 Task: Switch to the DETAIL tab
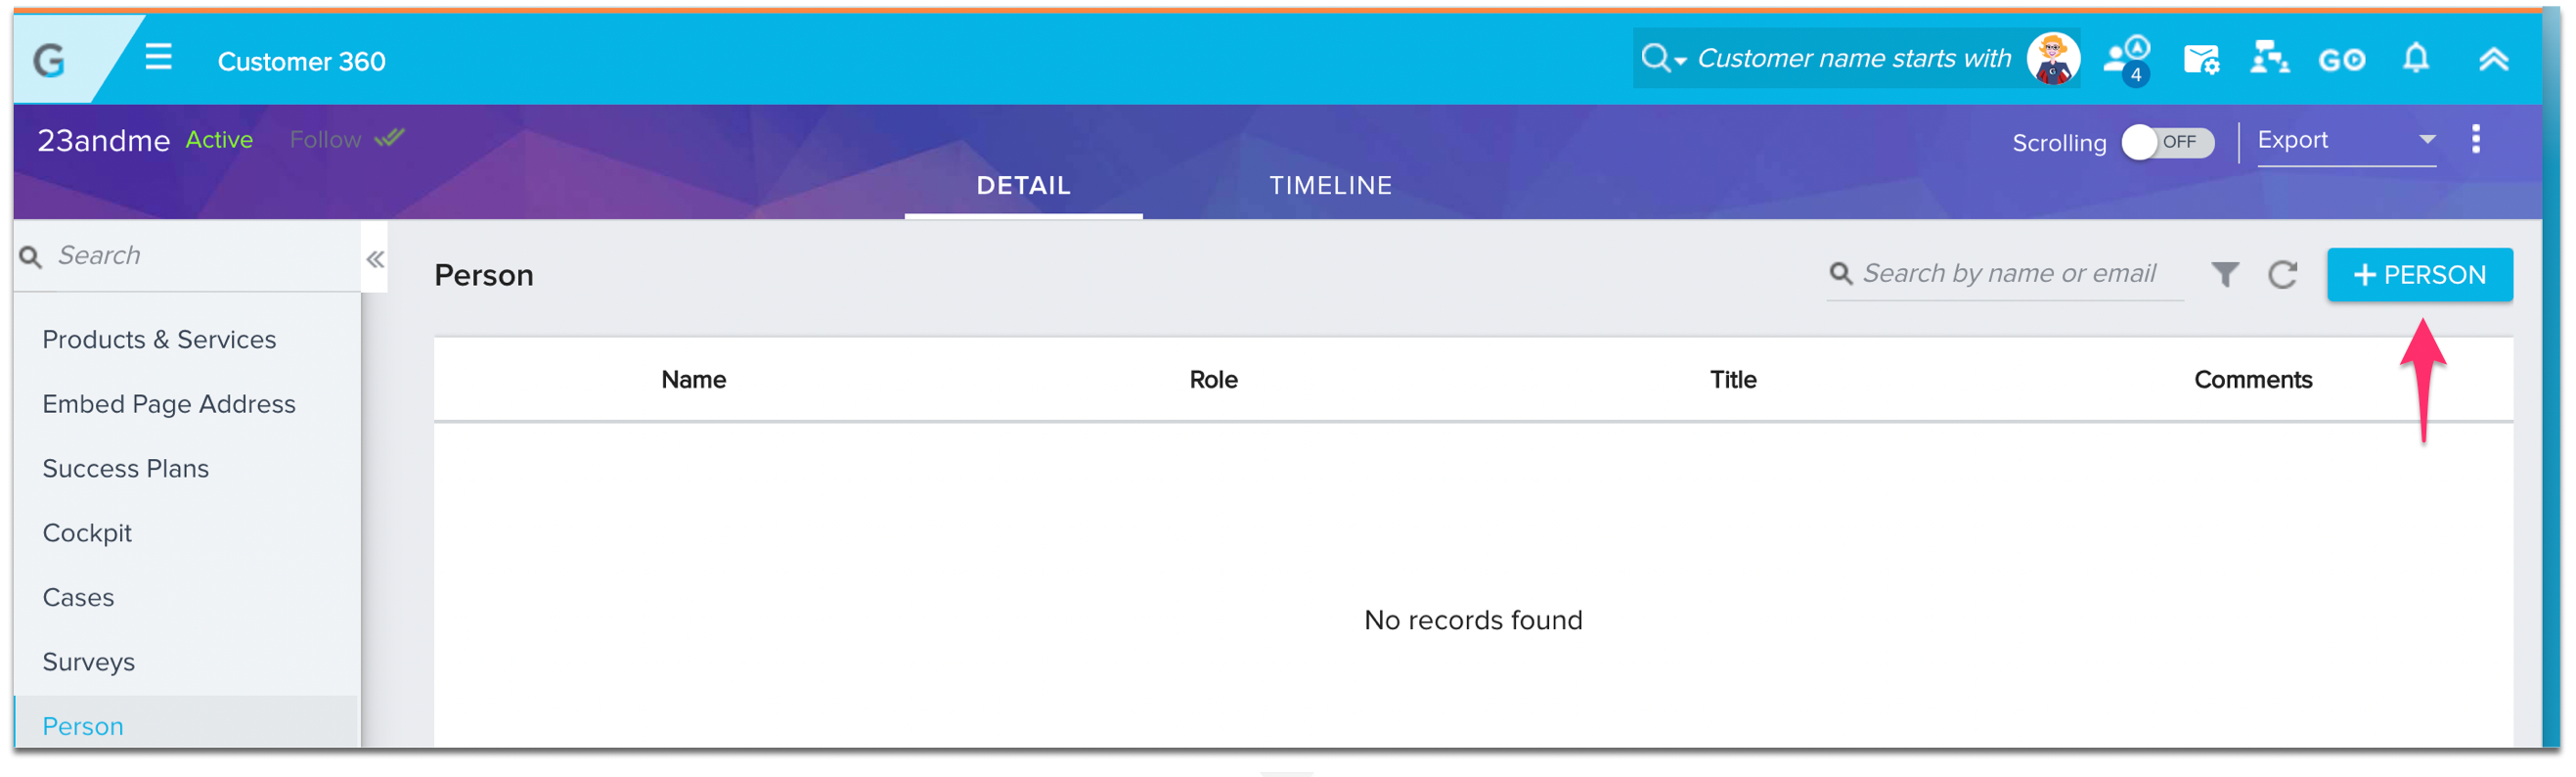[x=1023, y=185]
